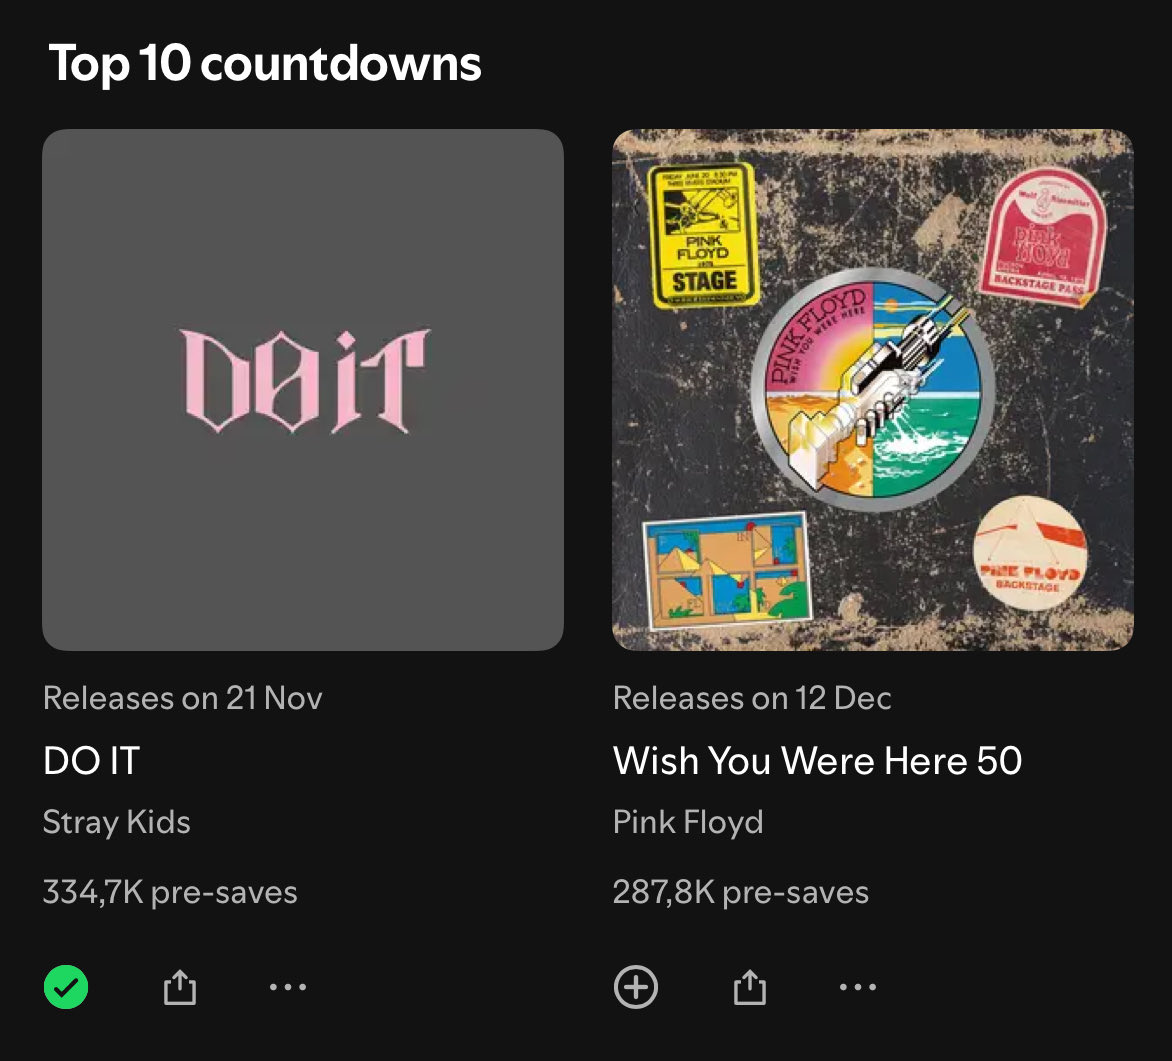Go to the Pink Floyd artist page

(688, 823)
